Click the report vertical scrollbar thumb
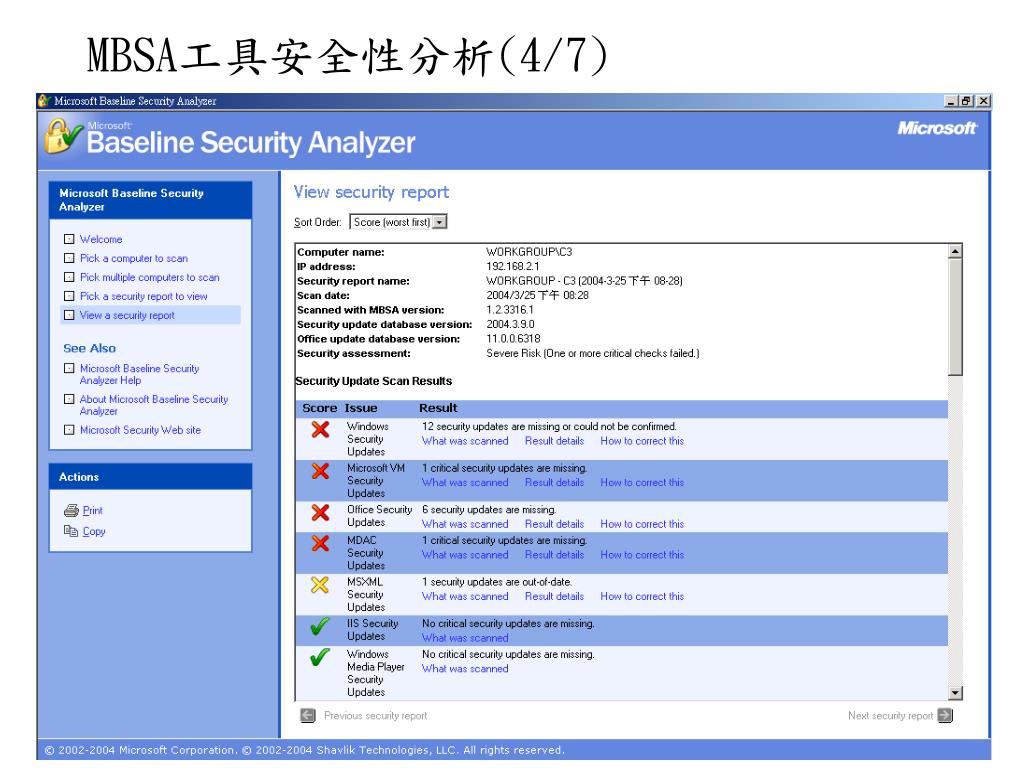Viewport: 1024px width, 768px height. point(955,317)
